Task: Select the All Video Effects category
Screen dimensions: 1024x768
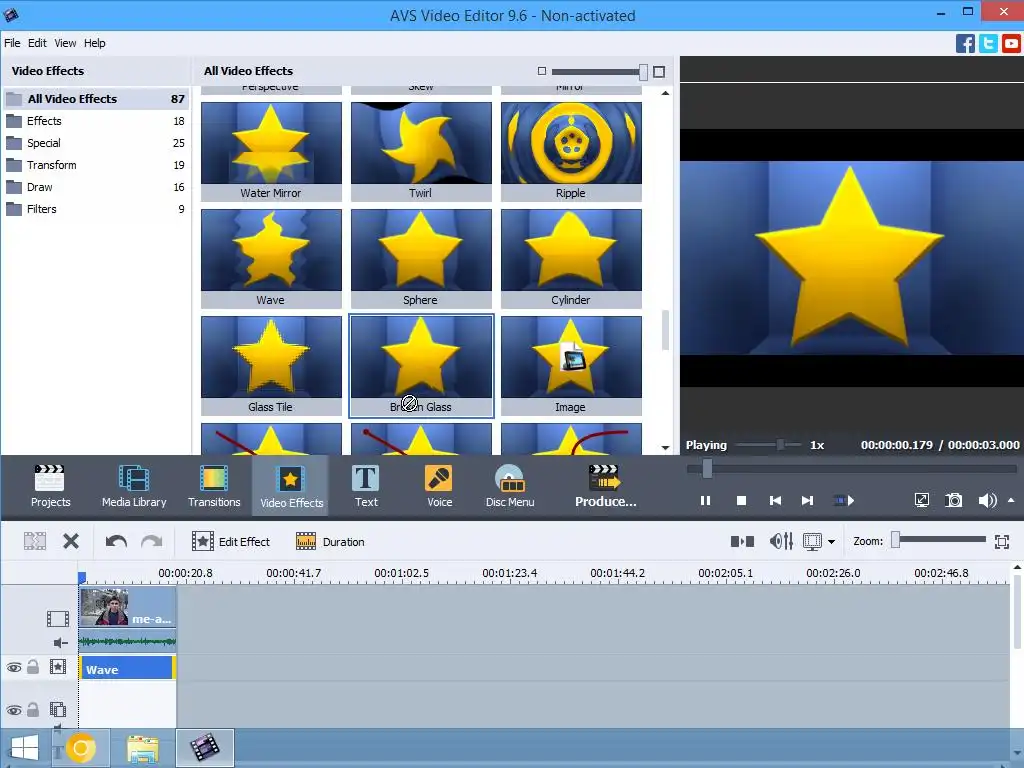Action: [x=96, y=99]
